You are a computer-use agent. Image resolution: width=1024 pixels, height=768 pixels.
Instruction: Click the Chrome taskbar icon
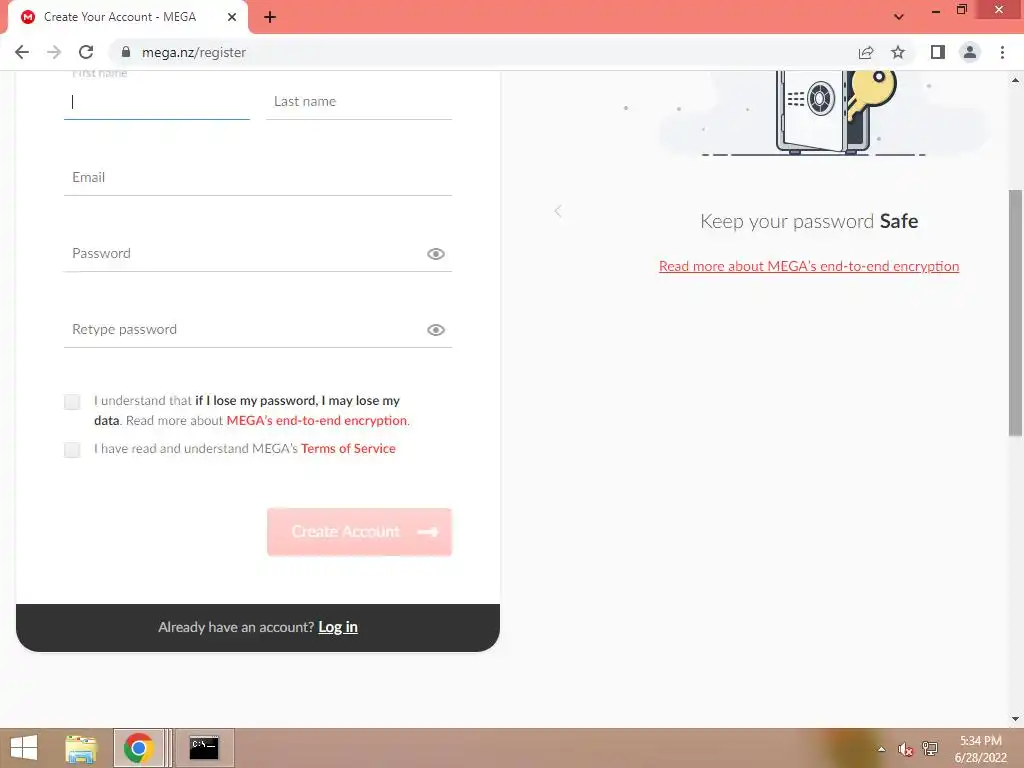pos(138,748)
